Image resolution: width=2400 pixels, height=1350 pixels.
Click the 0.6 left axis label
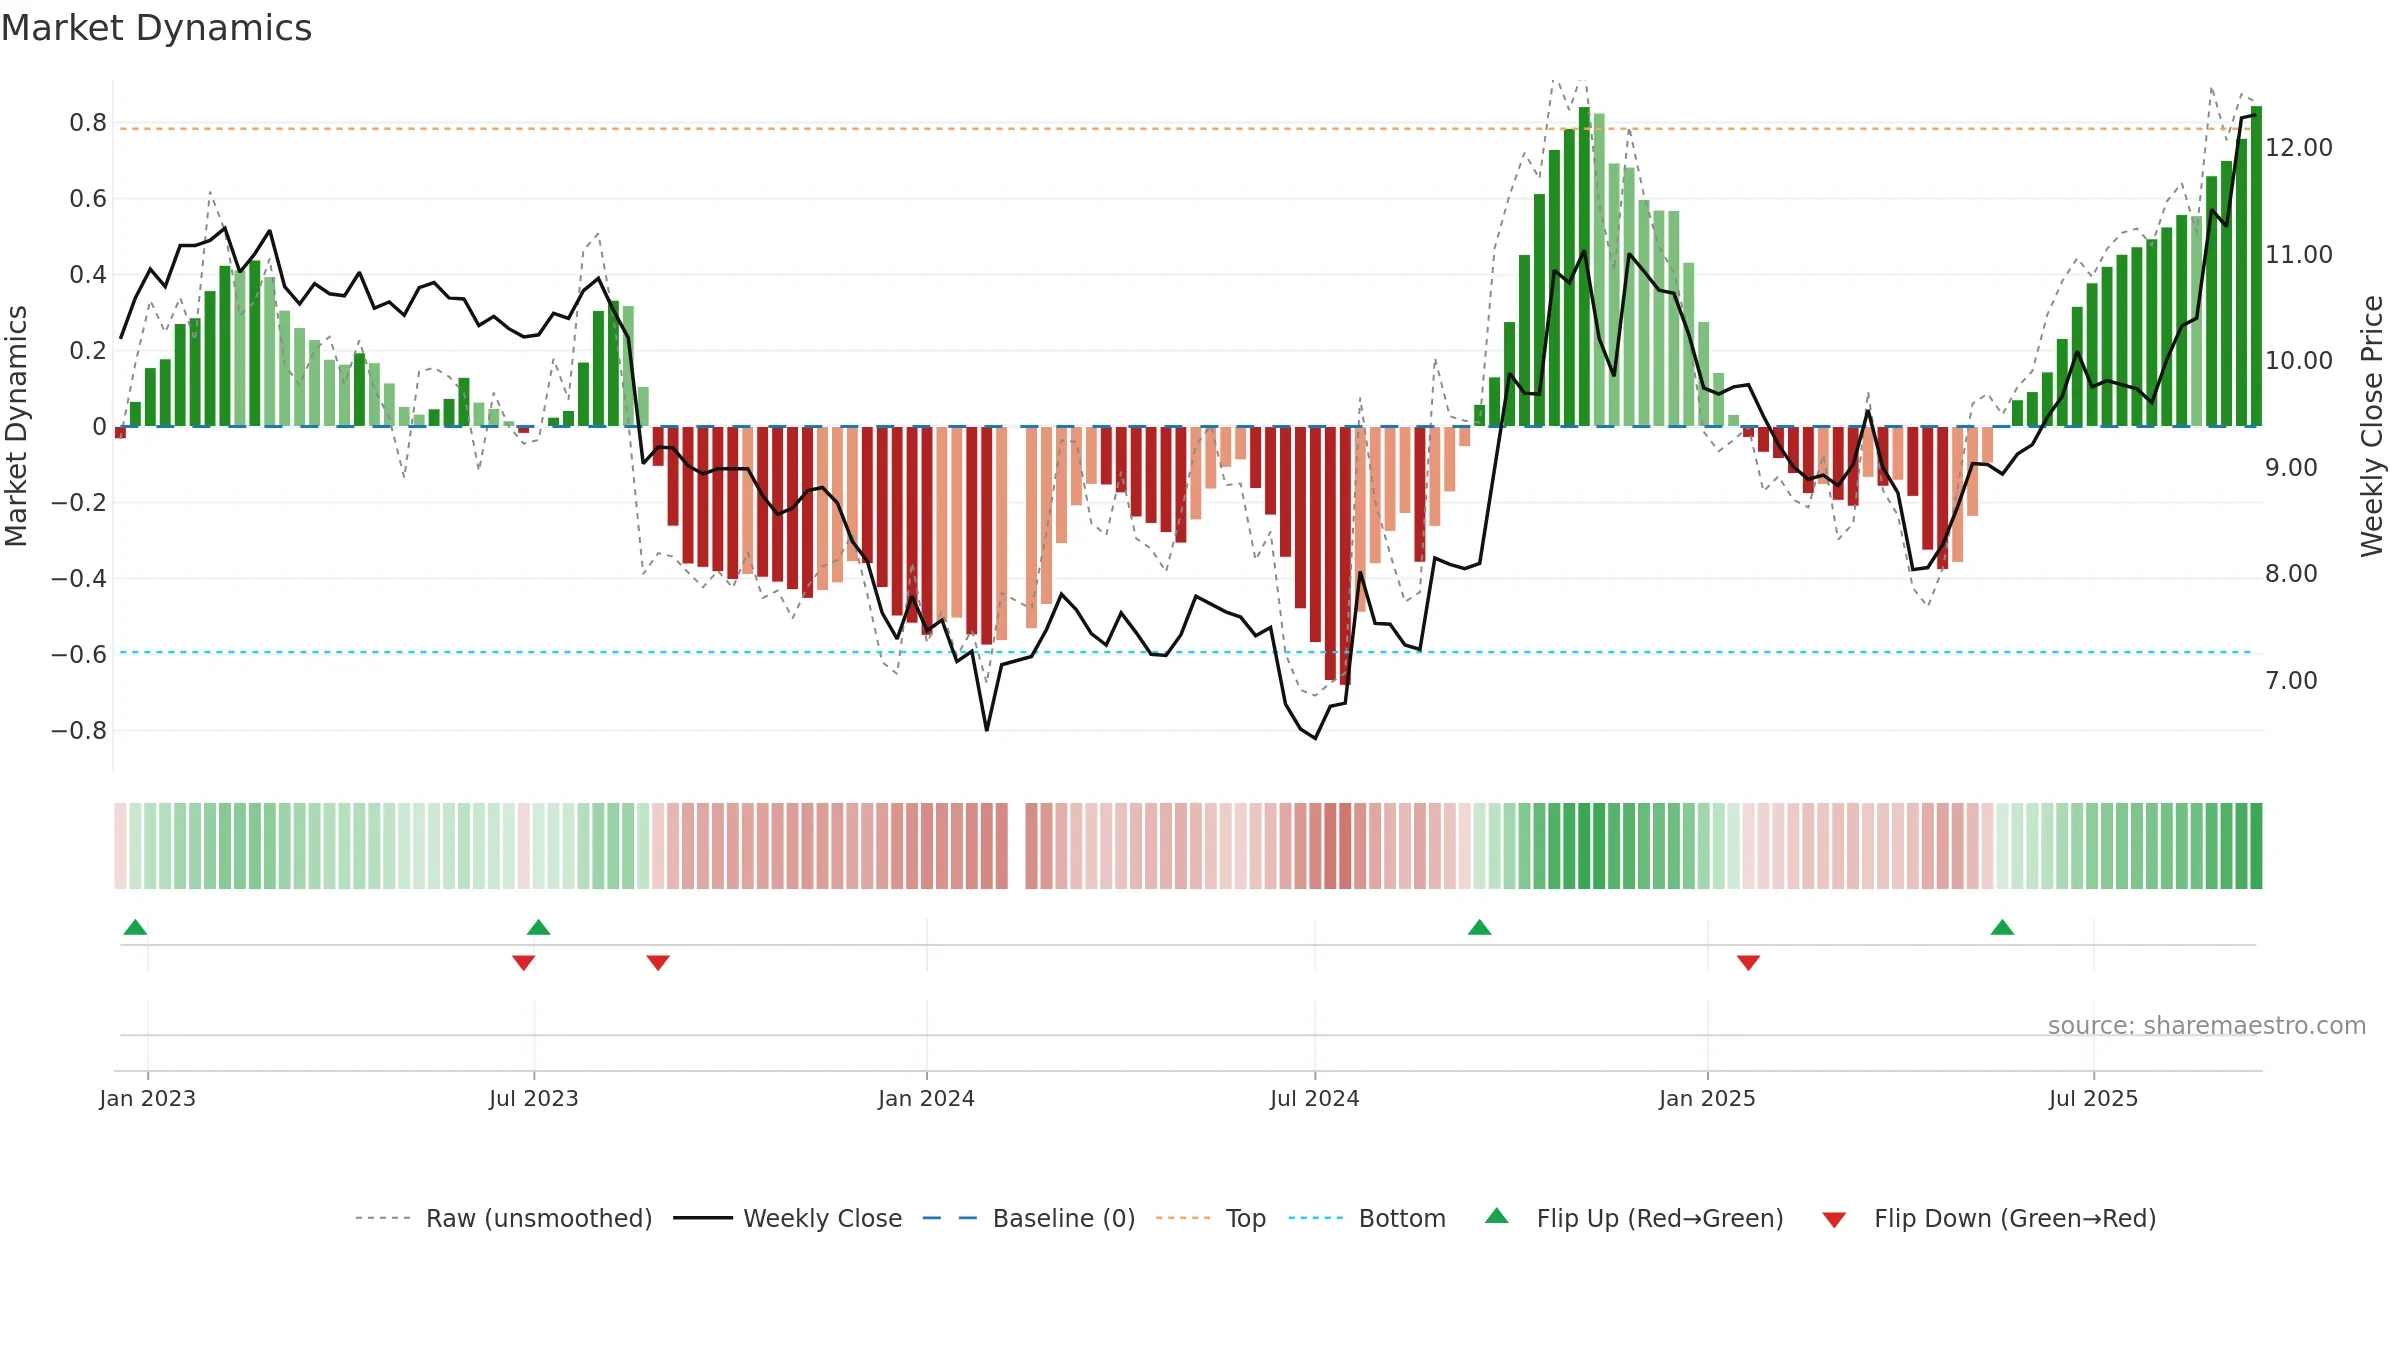click(88, 199)
